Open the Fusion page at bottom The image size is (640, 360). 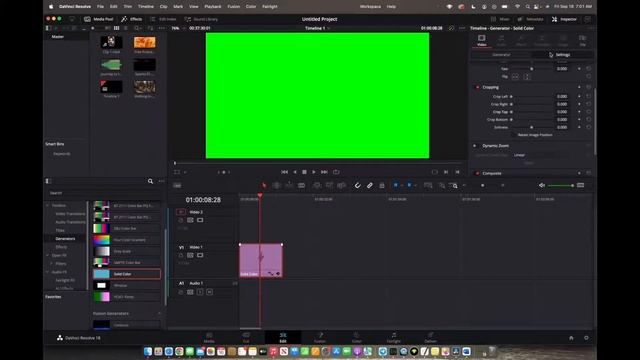(320, 338)
